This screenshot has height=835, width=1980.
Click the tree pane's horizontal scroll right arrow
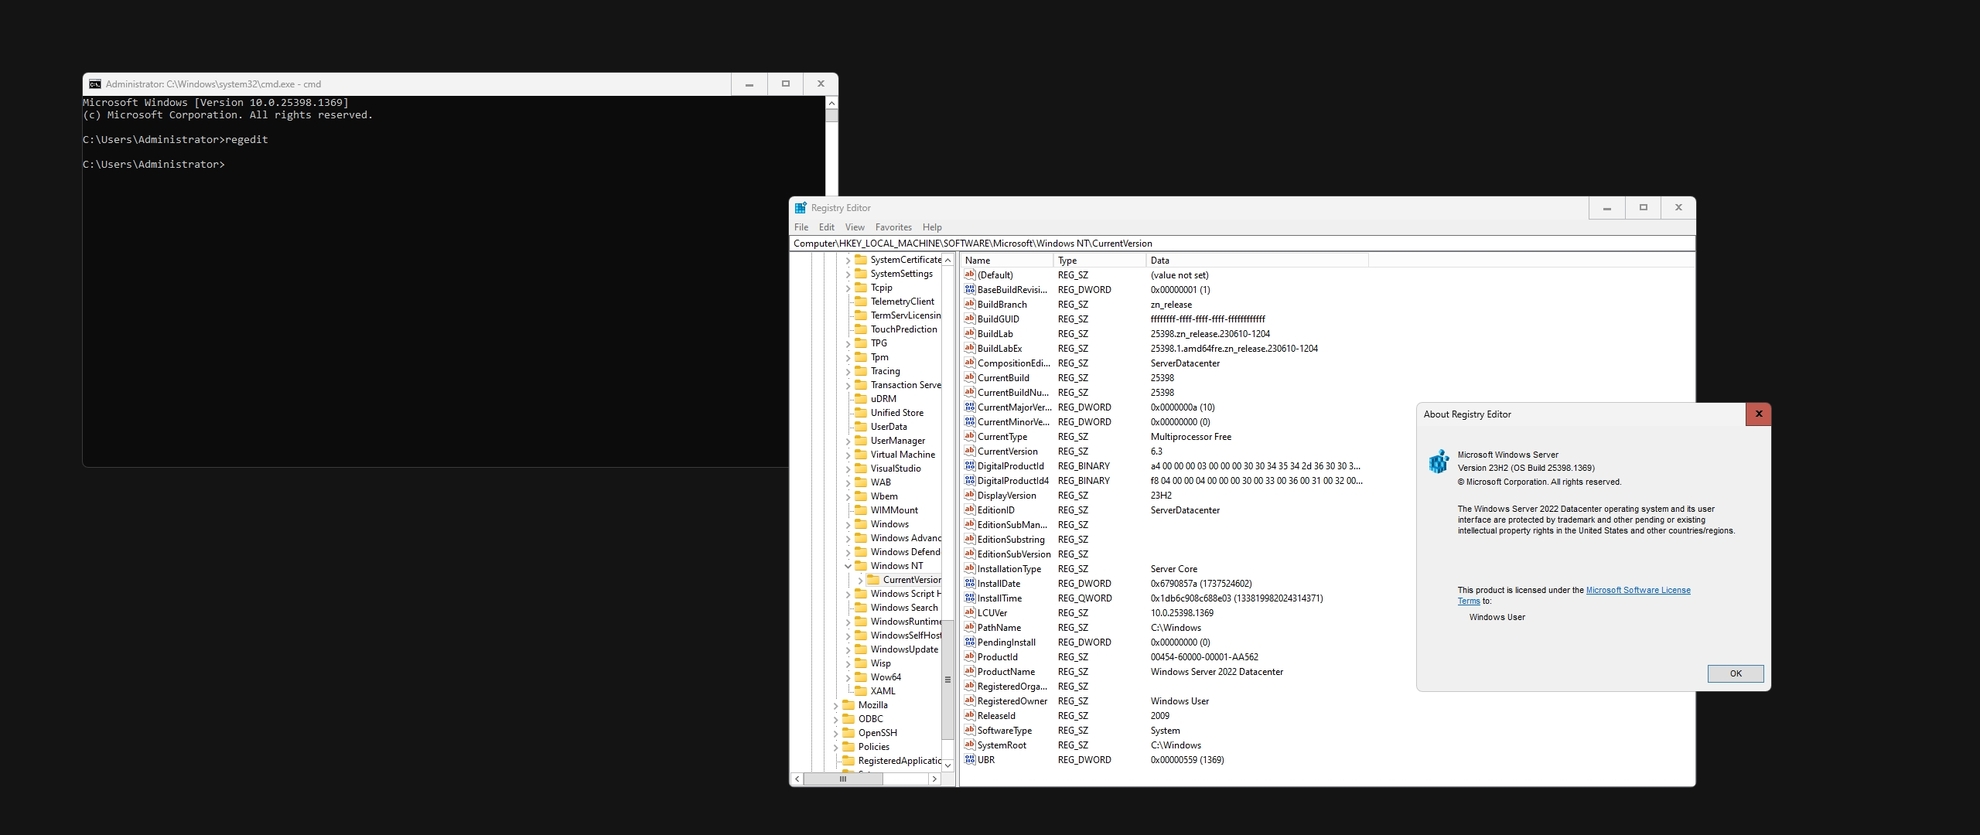[934, 779]
